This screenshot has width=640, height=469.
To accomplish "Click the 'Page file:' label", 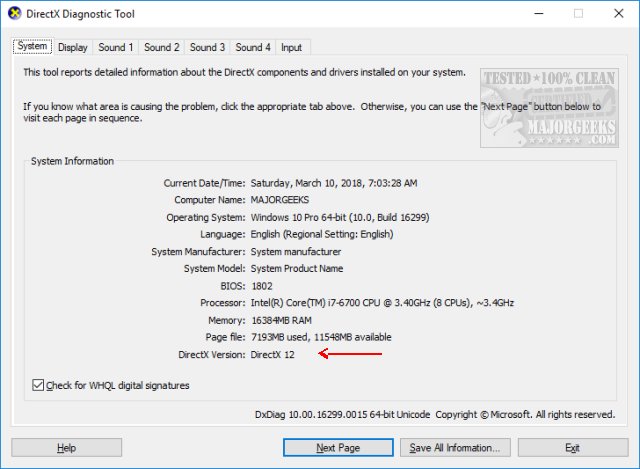I will (x=225, y=337).
